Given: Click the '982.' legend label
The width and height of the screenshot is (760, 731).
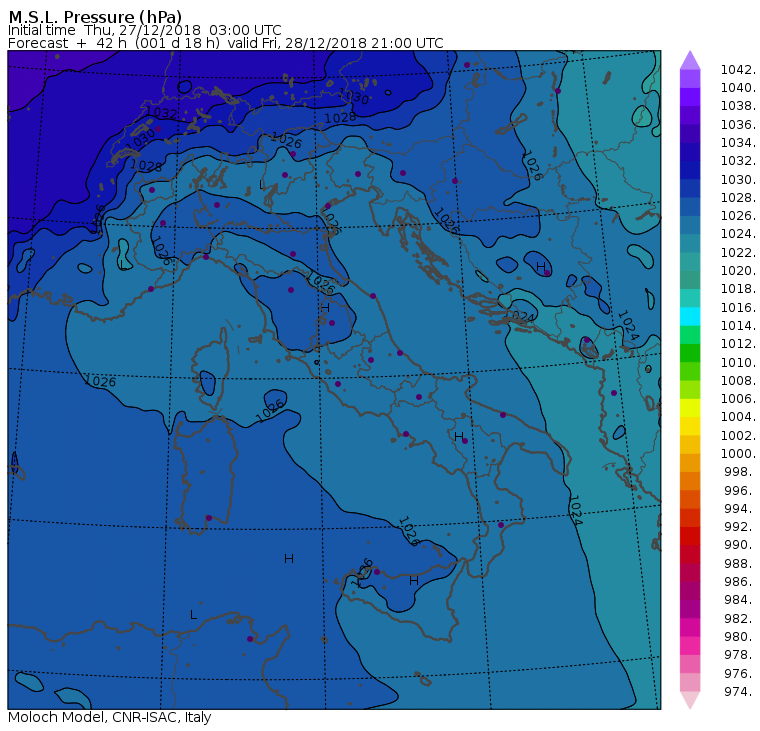Looking at the screenshot, I should [740, 619].
